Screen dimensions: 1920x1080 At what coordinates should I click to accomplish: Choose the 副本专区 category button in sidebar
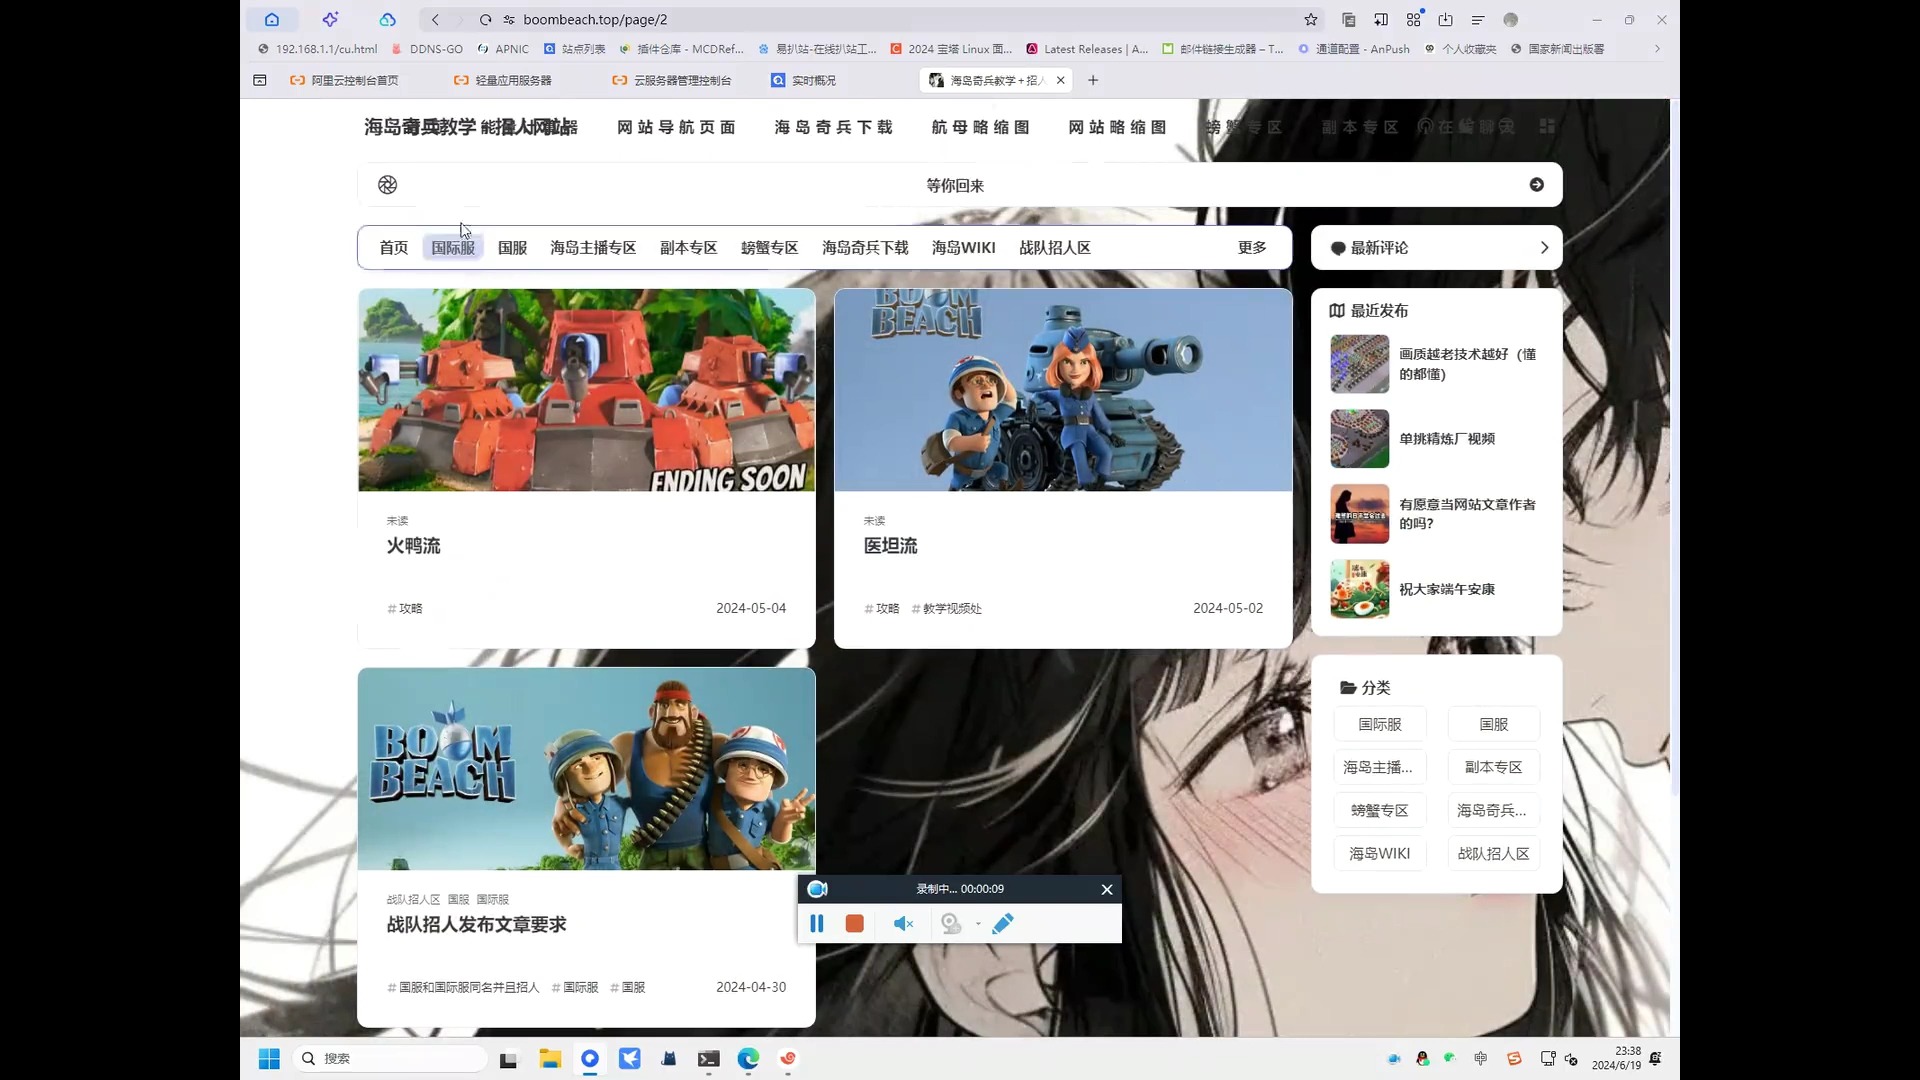(x=1494, y=767)
